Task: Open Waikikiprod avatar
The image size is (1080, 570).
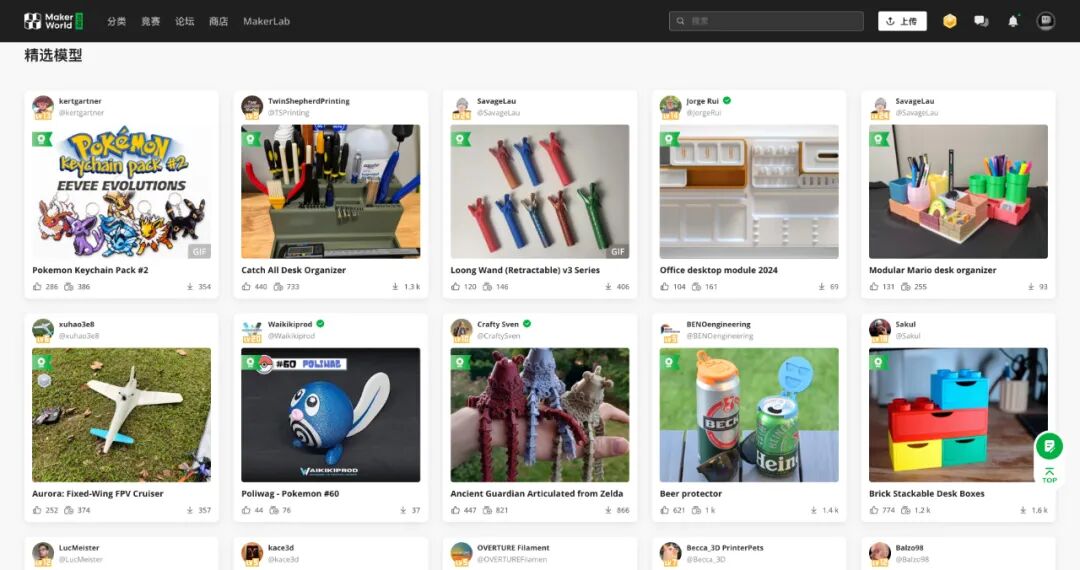Action: [x=252, y=330]
